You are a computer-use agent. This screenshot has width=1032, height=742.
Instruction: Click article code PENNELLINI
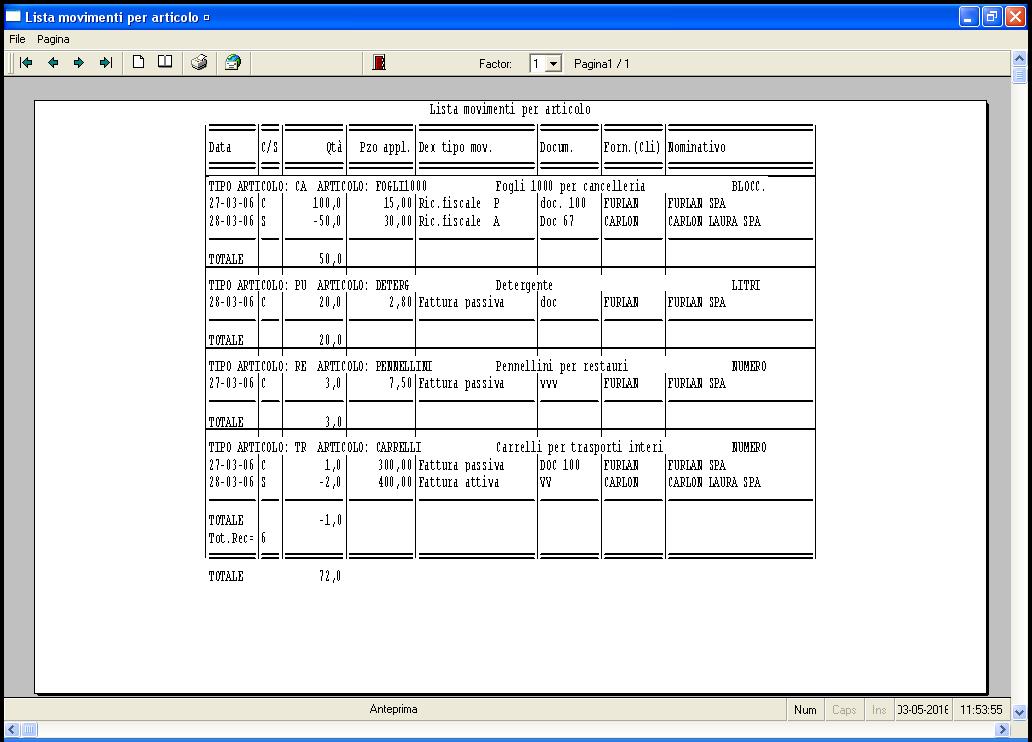pyautogui.click(x=403, y=366)
